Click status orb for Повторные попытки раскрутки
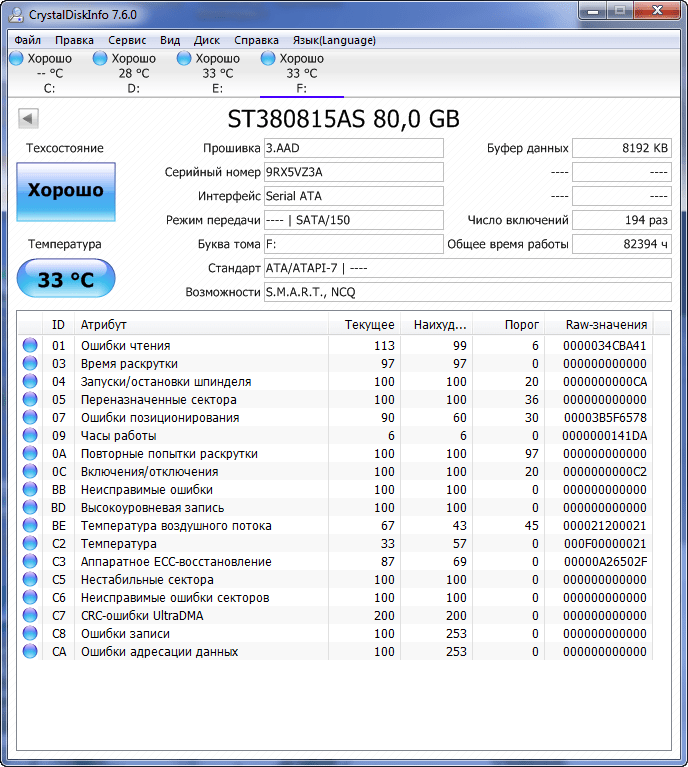Screen dimensions: 688x767 (30, 453)
